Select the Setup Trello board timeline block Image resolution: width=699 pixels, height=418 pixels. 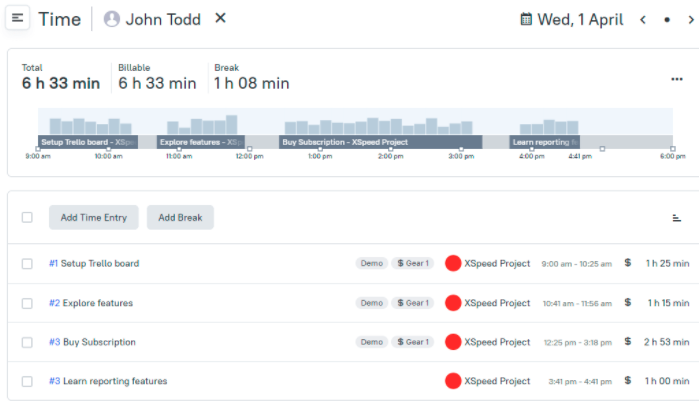click(88, 142)
